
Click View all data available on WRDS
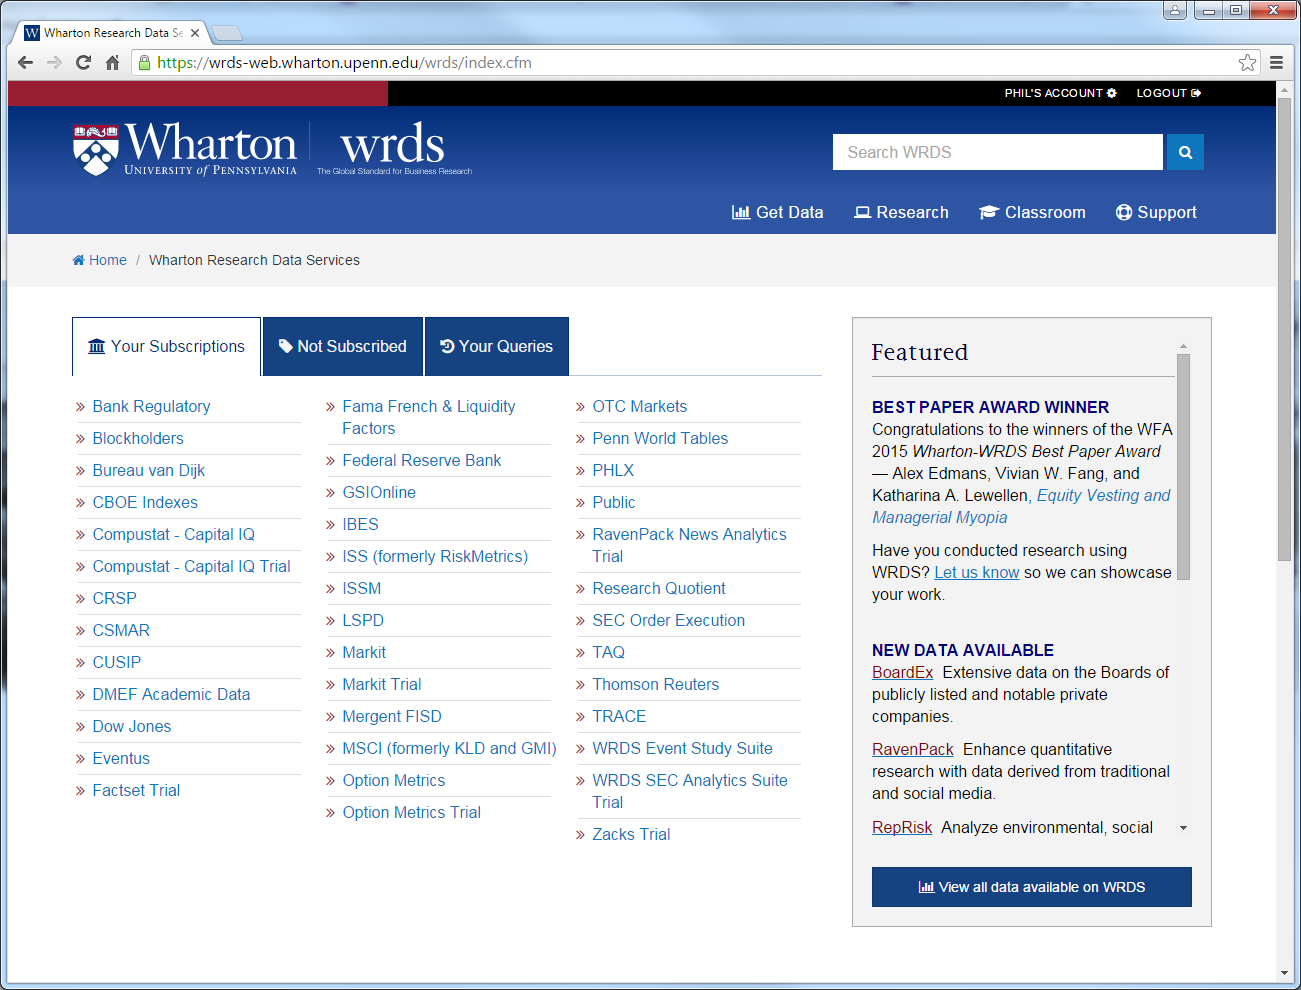[1031, 887]
